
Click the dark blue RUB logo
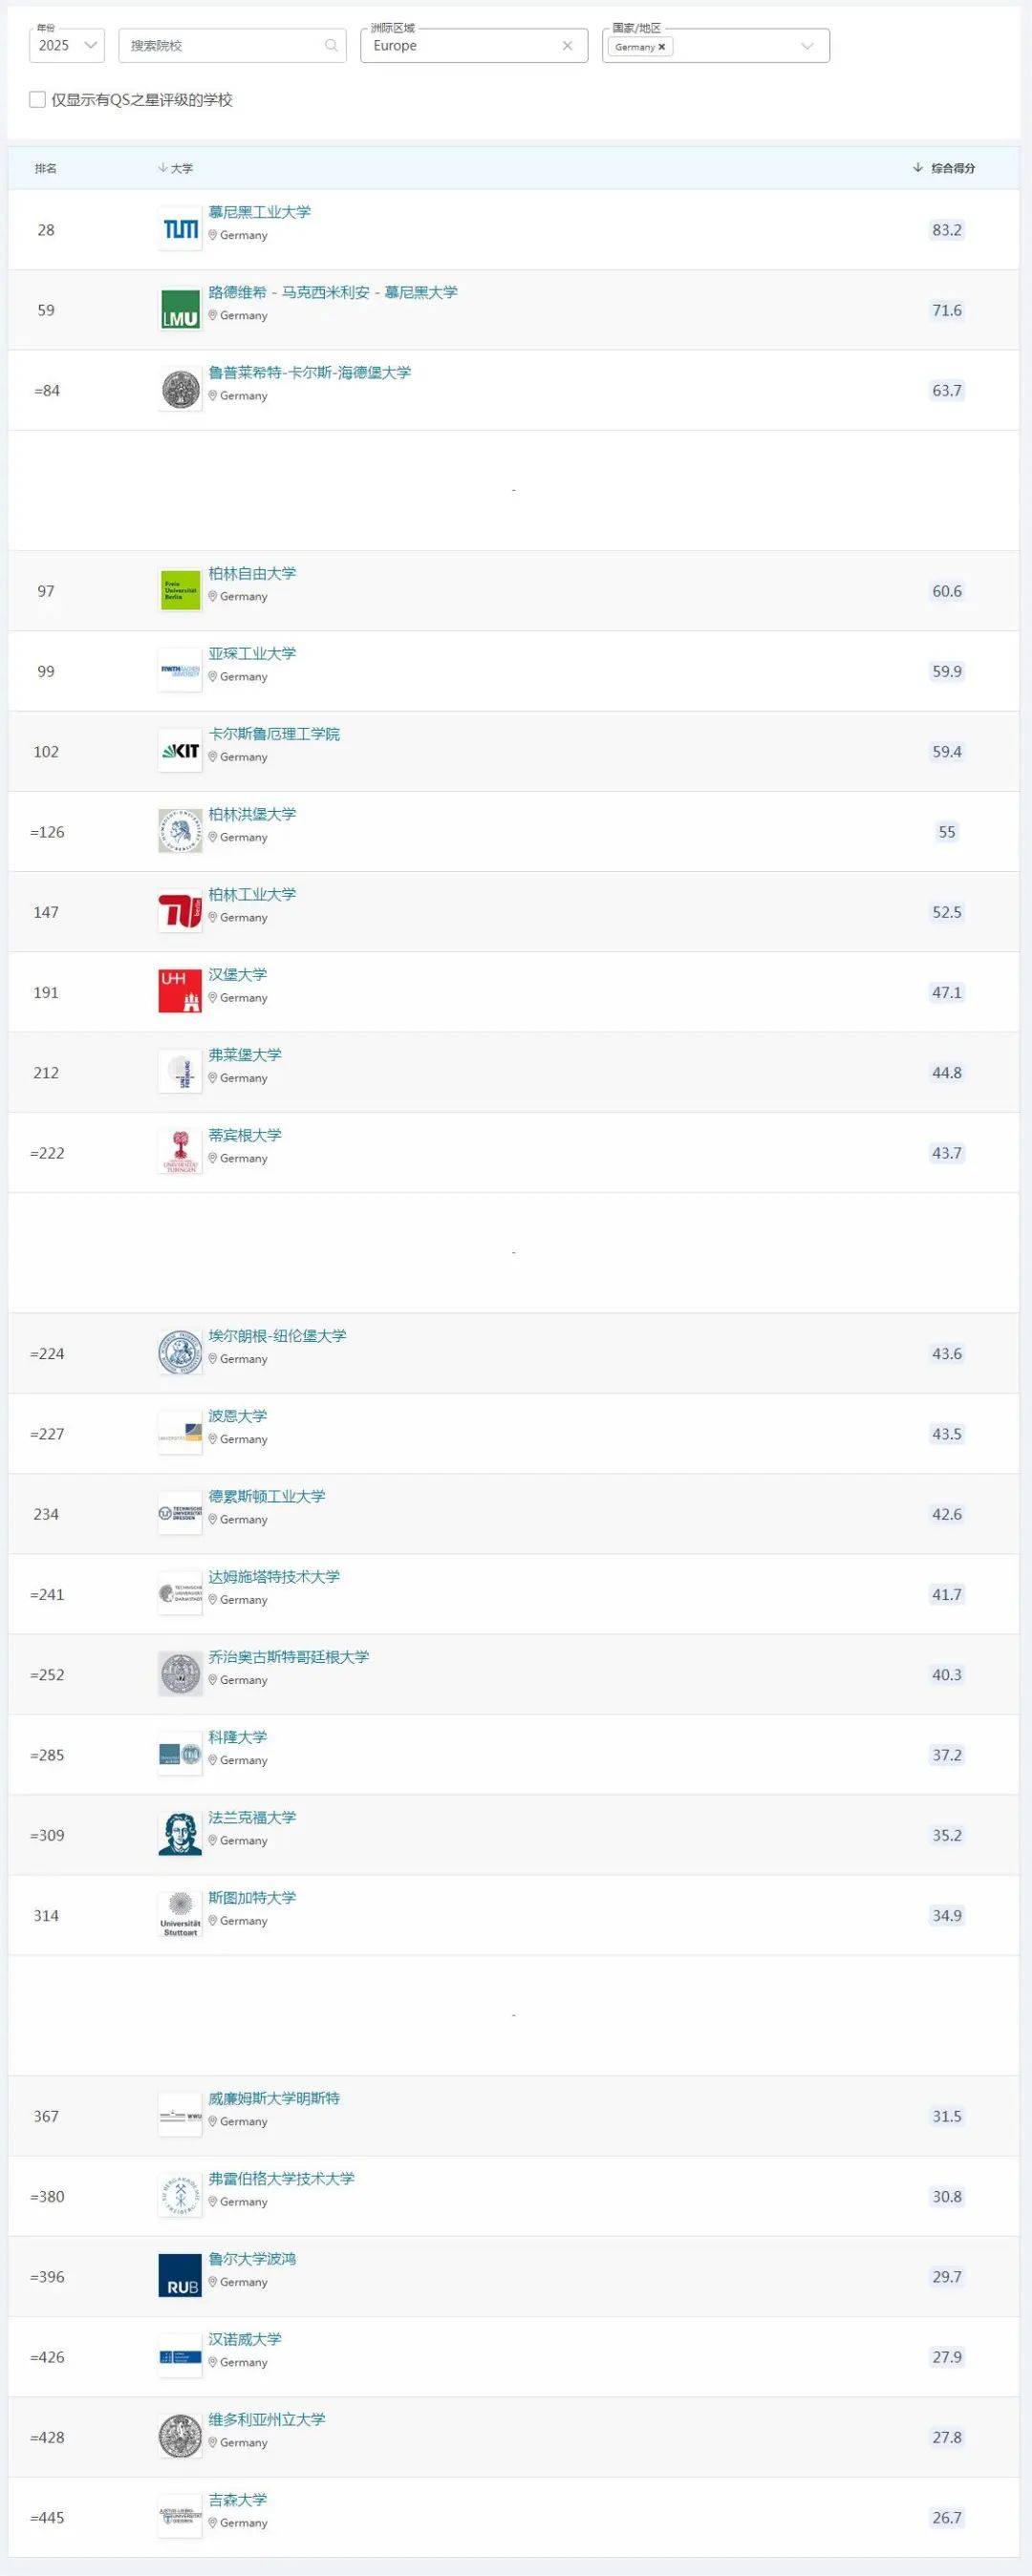pyautogui.click(x=180, y=2277)
